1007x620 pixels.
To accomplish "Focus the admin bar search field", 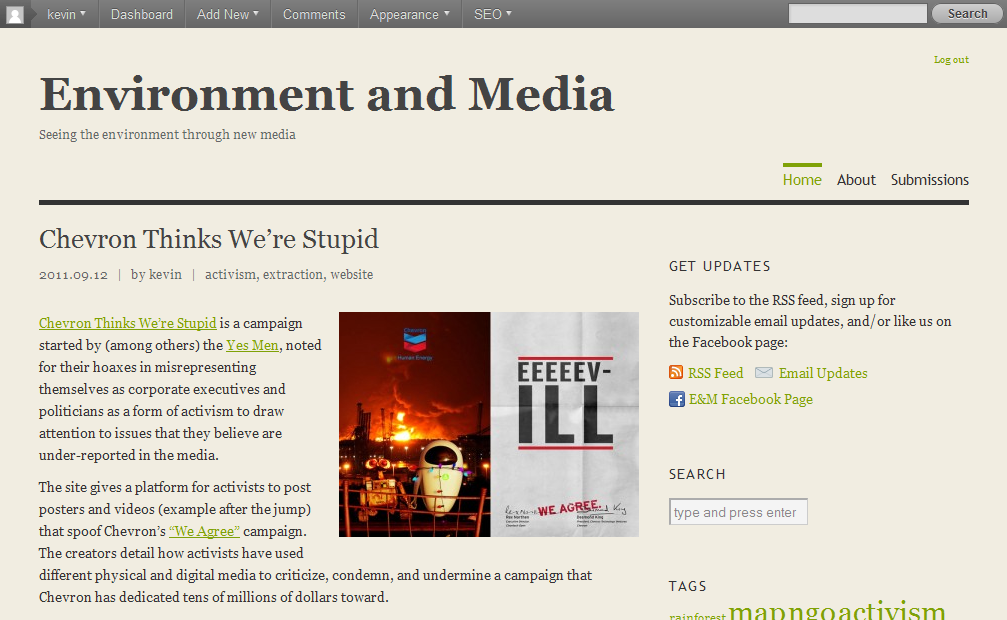I will click(x=857, y=13).
